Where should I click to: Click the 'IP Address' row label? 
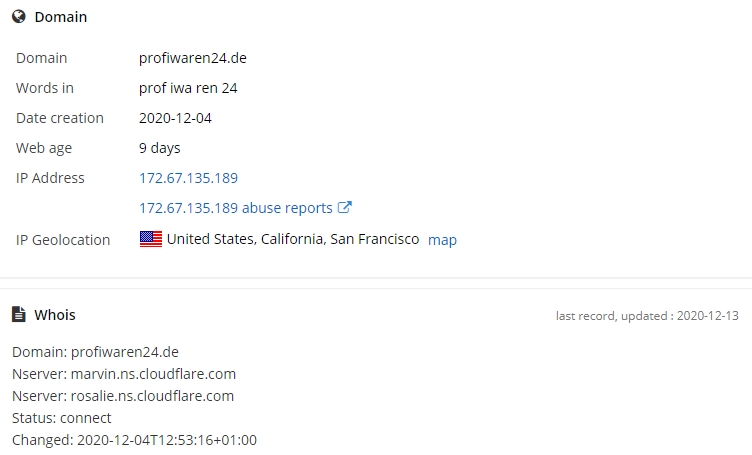tap(50, 178)
